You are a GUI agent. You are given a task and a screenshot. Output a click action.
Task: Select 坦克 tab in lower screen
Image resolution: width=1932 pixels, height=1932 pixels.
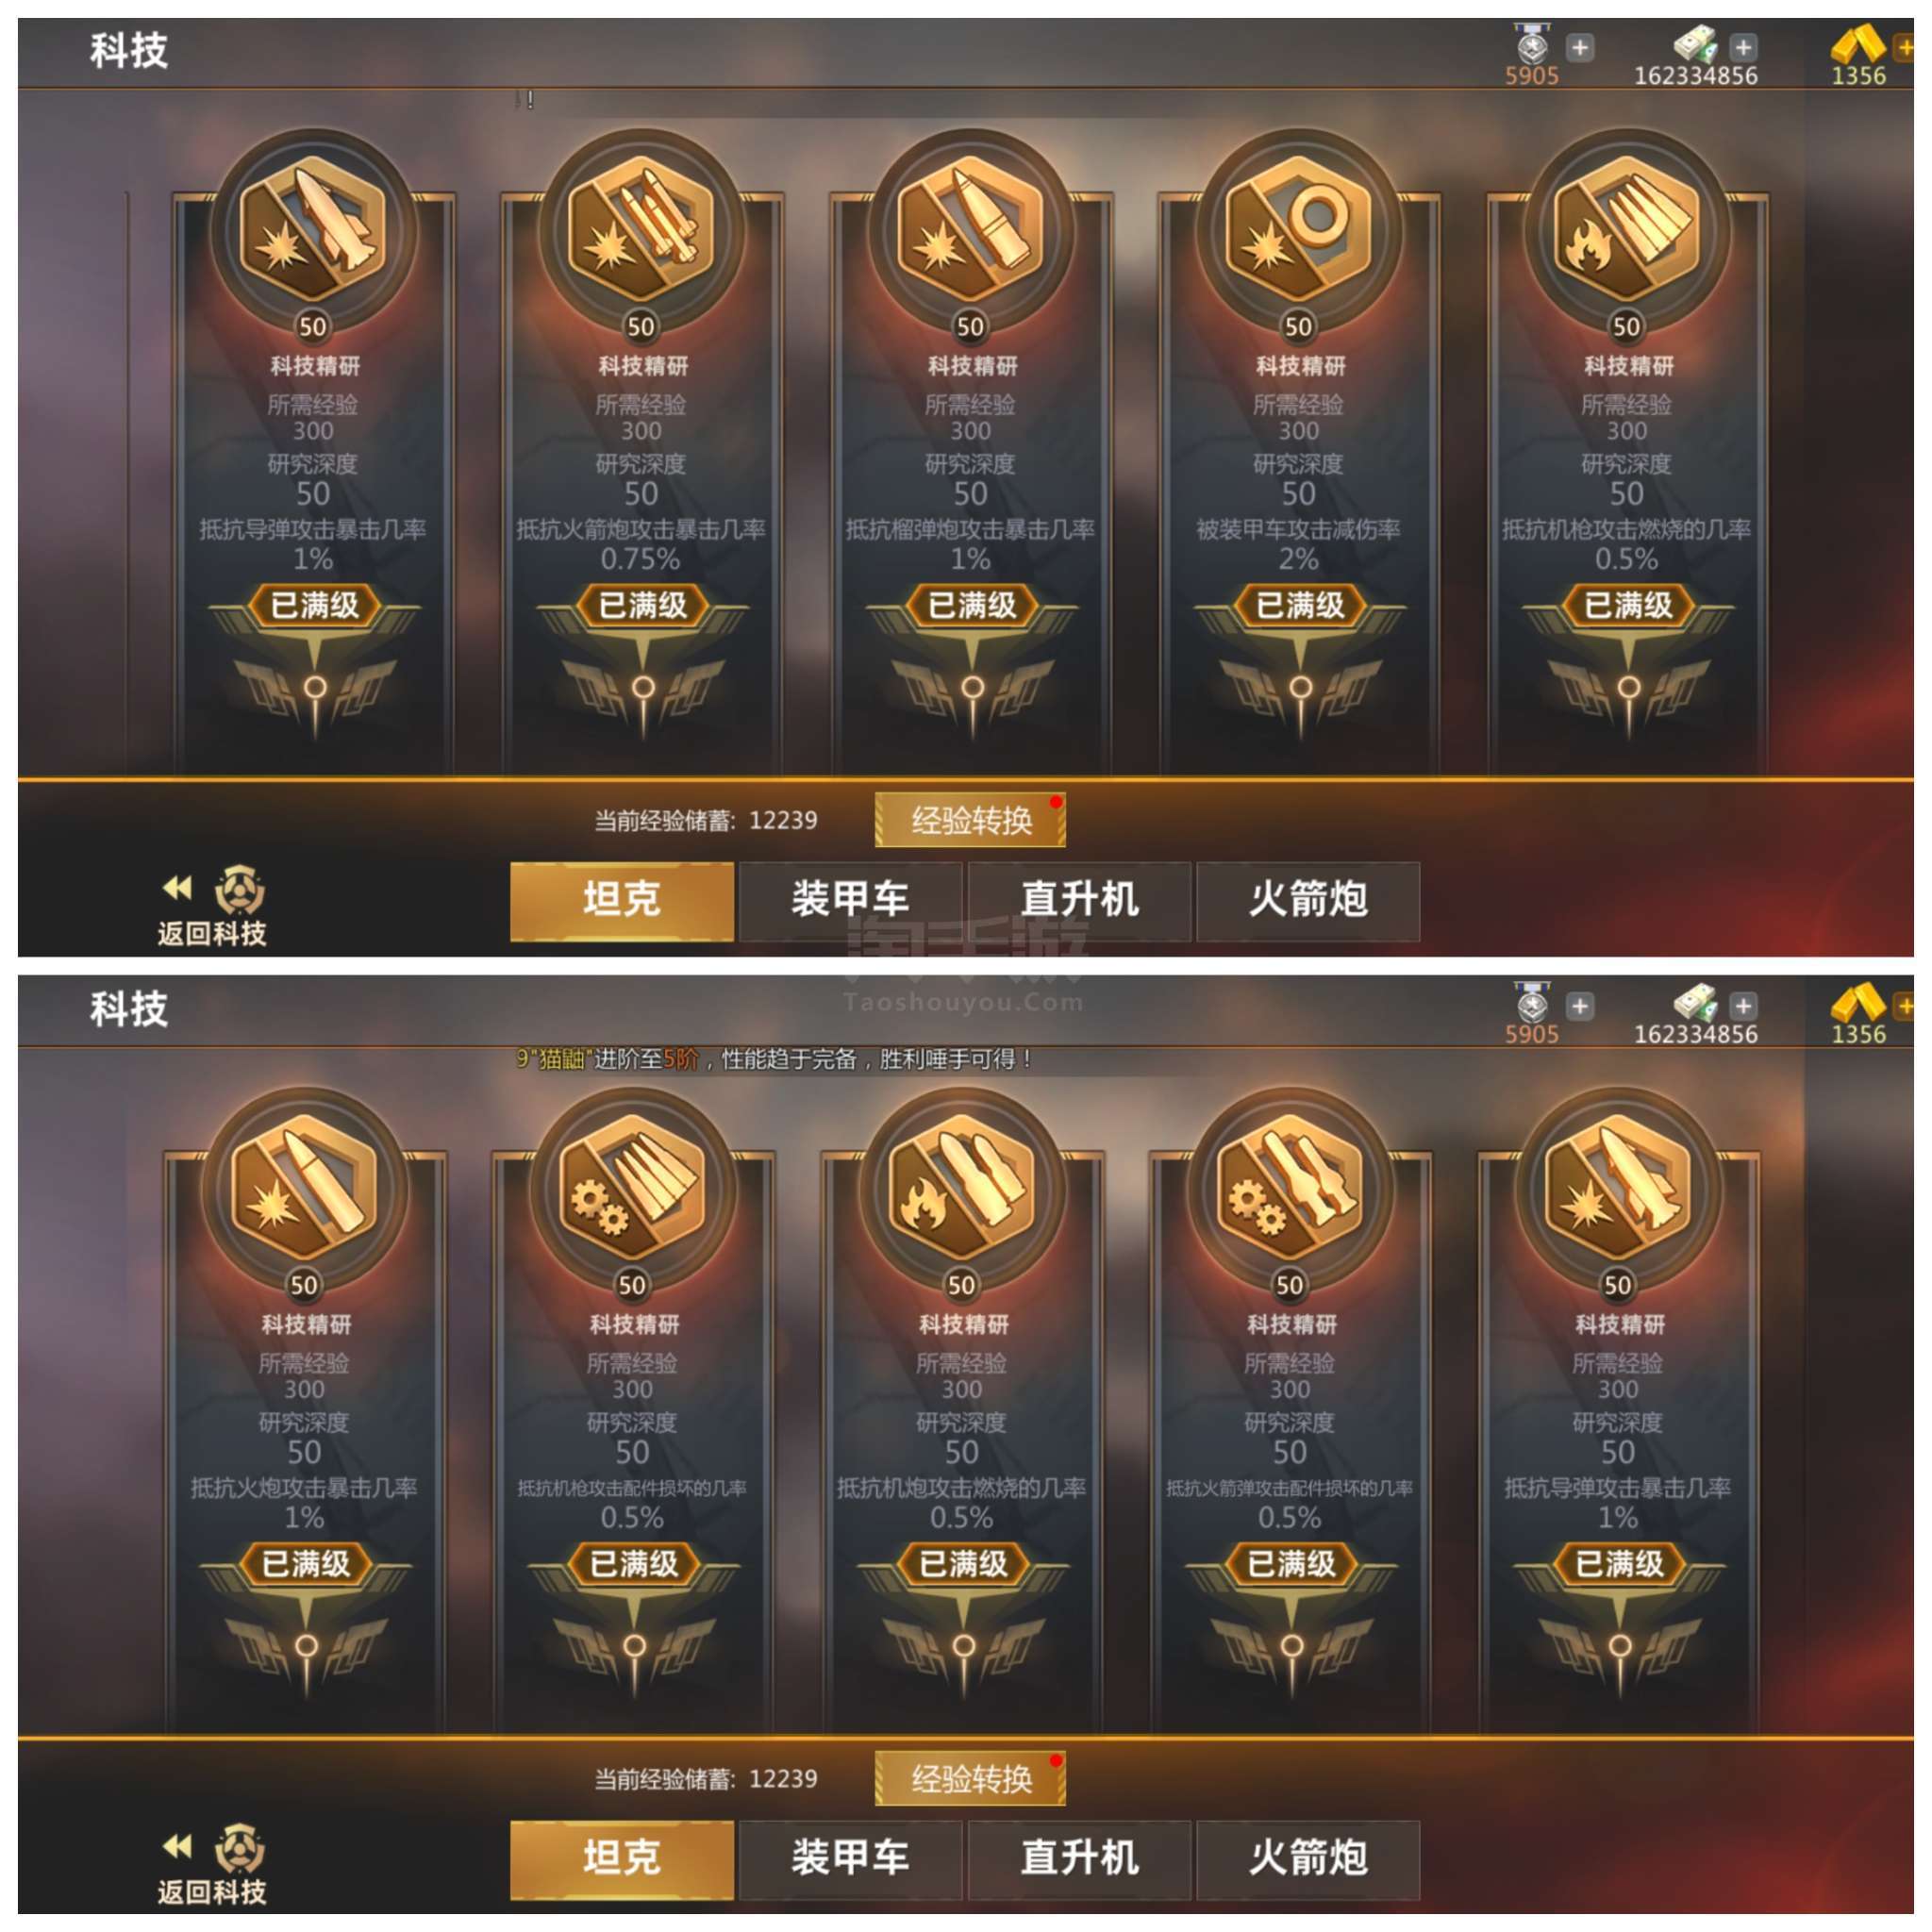point(622,1859)
